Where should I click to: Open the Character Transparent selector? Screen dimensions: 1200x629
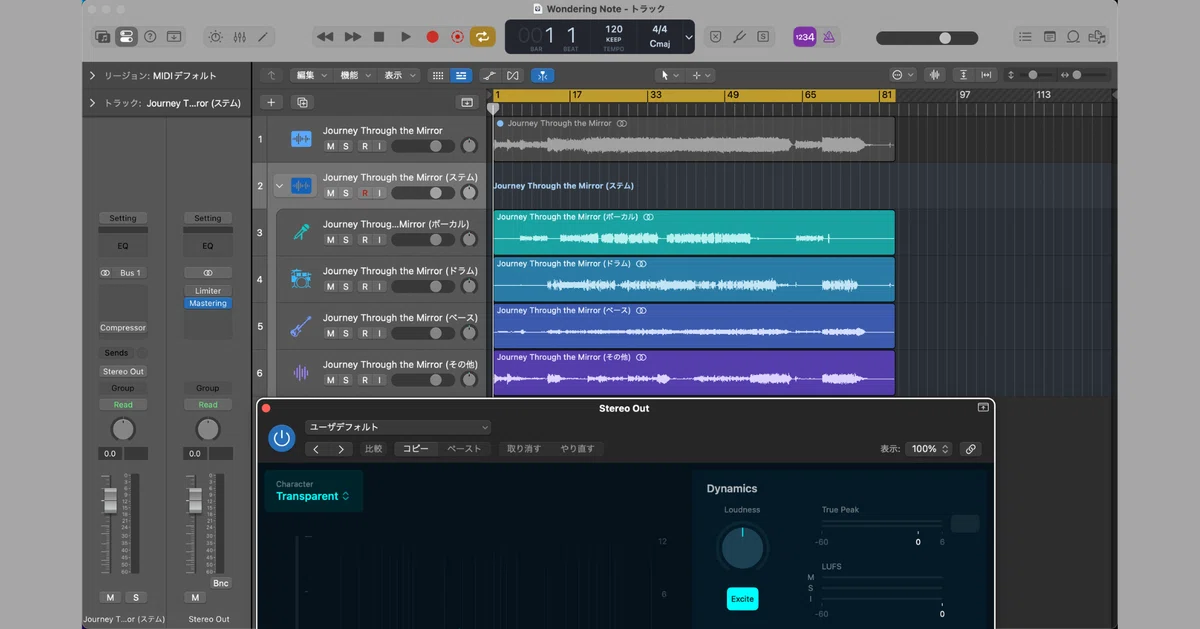tap(313, 491)
